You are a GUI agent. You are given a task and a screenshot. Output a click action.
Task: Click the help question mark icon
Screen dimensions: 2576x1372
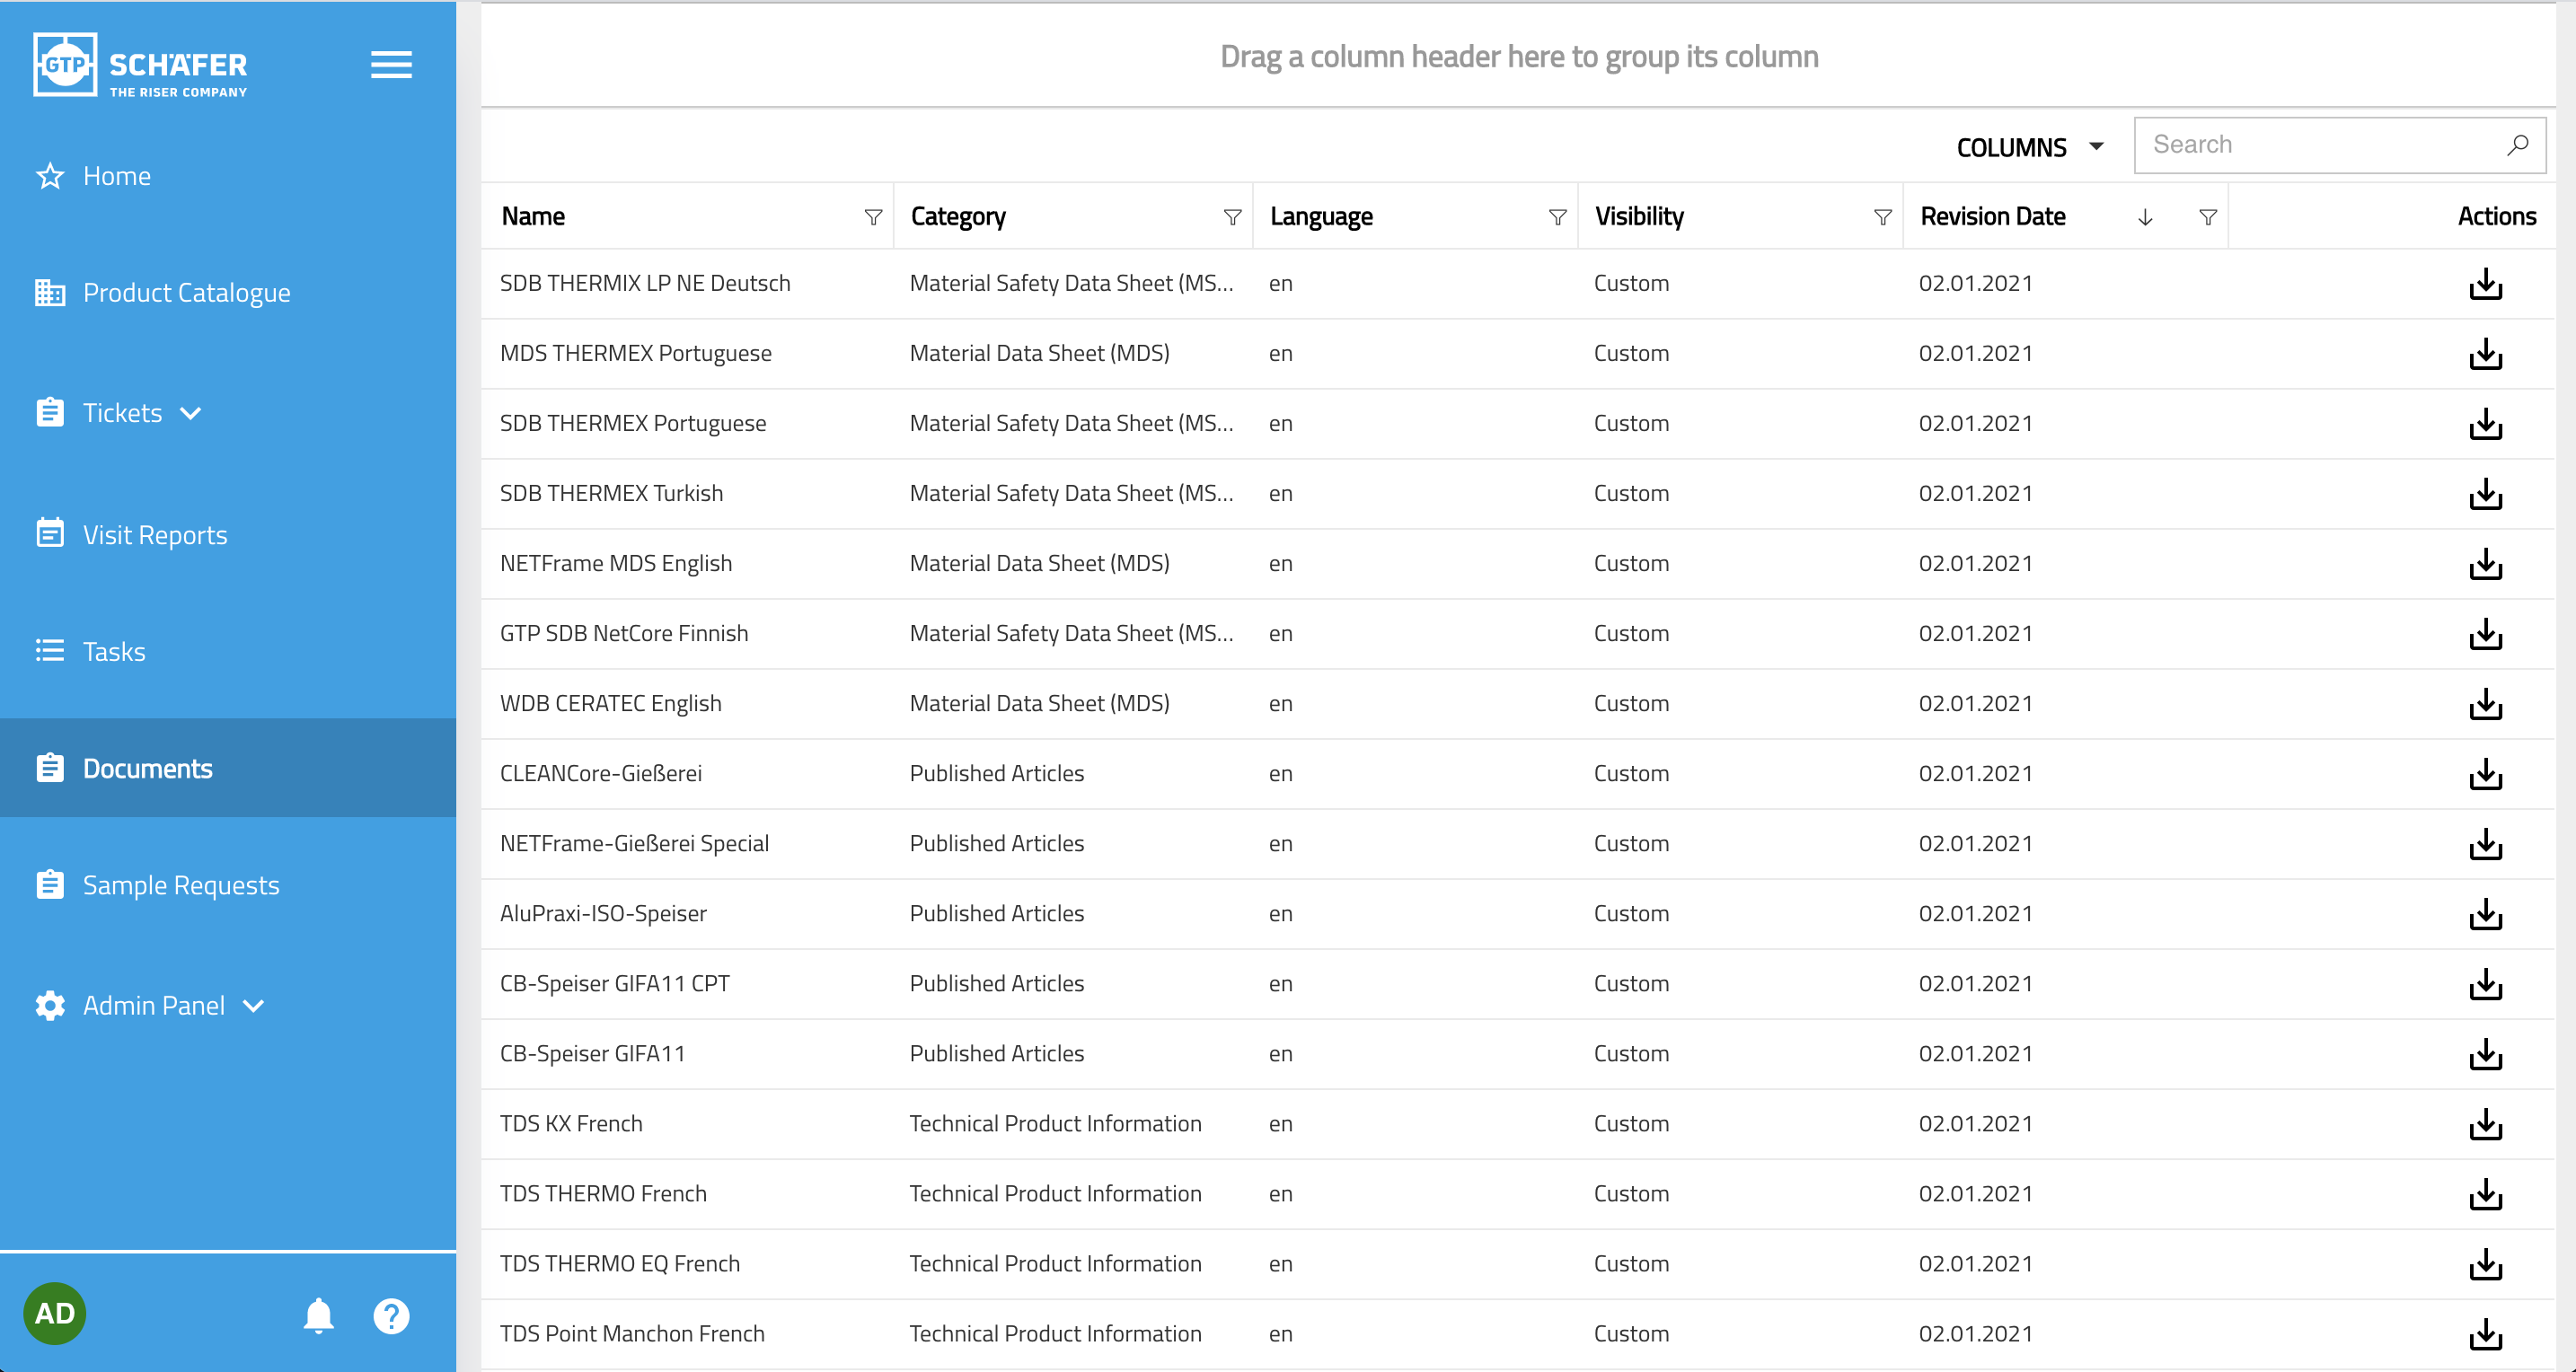(391, 1315)
